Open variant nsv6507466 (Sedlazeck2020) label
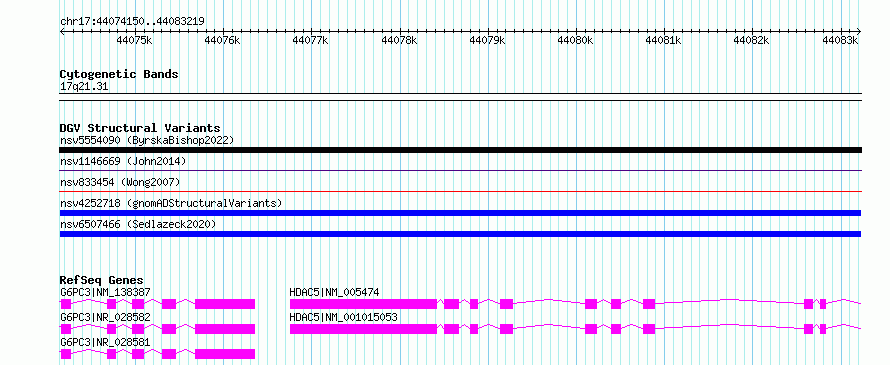 click(x=138, y=224)
